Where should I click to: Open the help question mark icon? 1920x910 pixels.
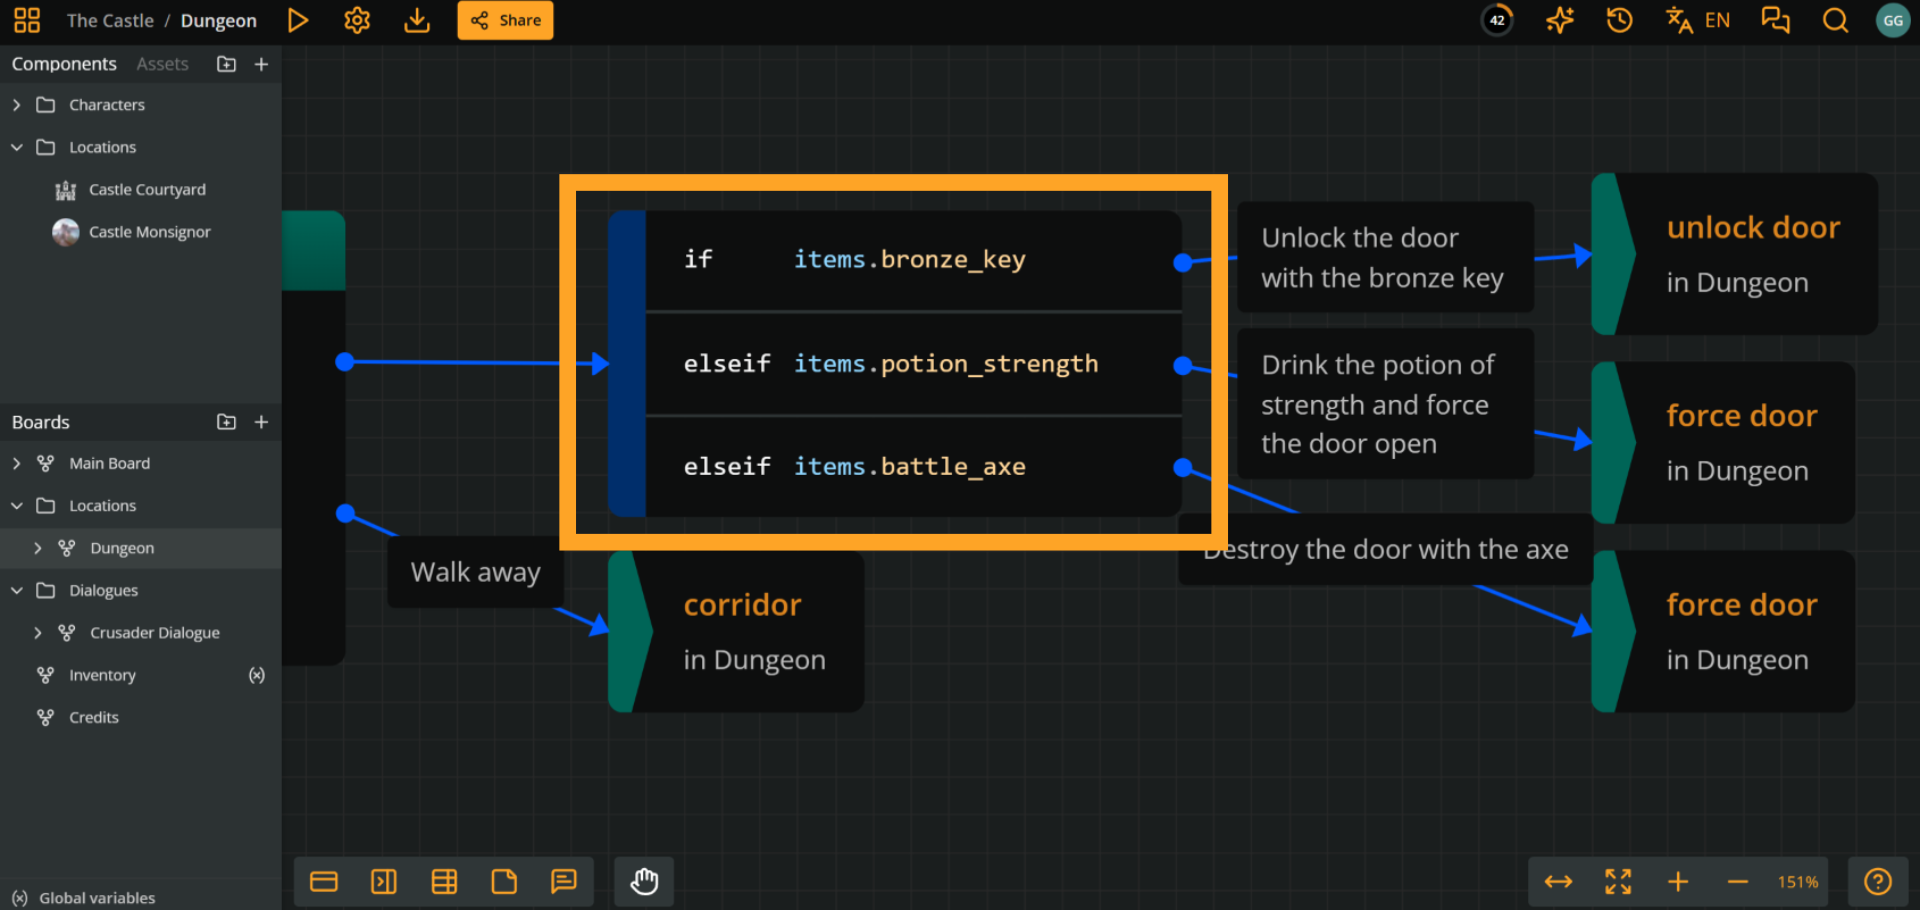point(1878,881)
